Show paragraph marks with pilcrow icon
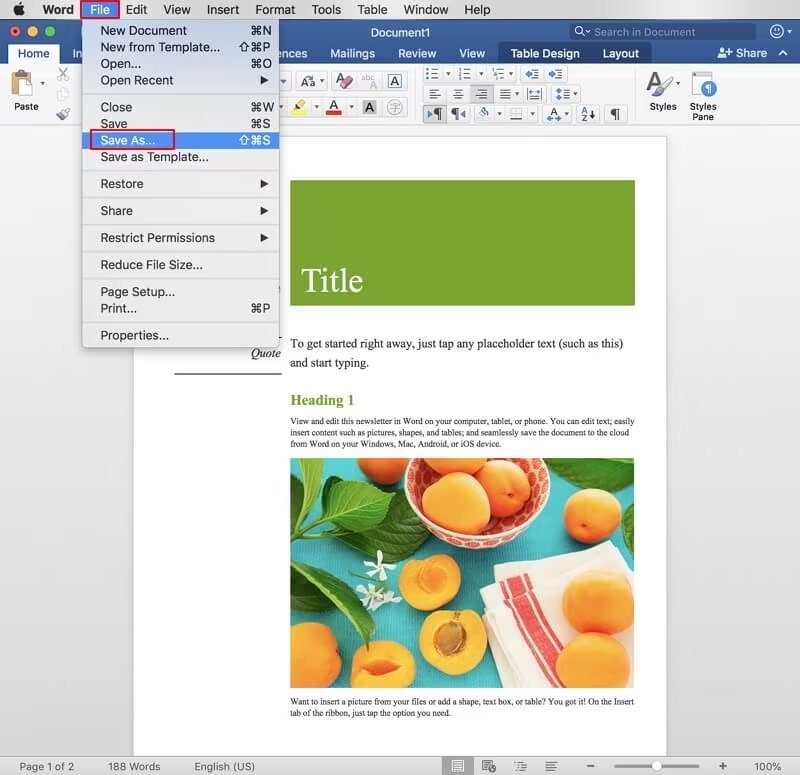800x775 pixels. (x=616, y=114)
